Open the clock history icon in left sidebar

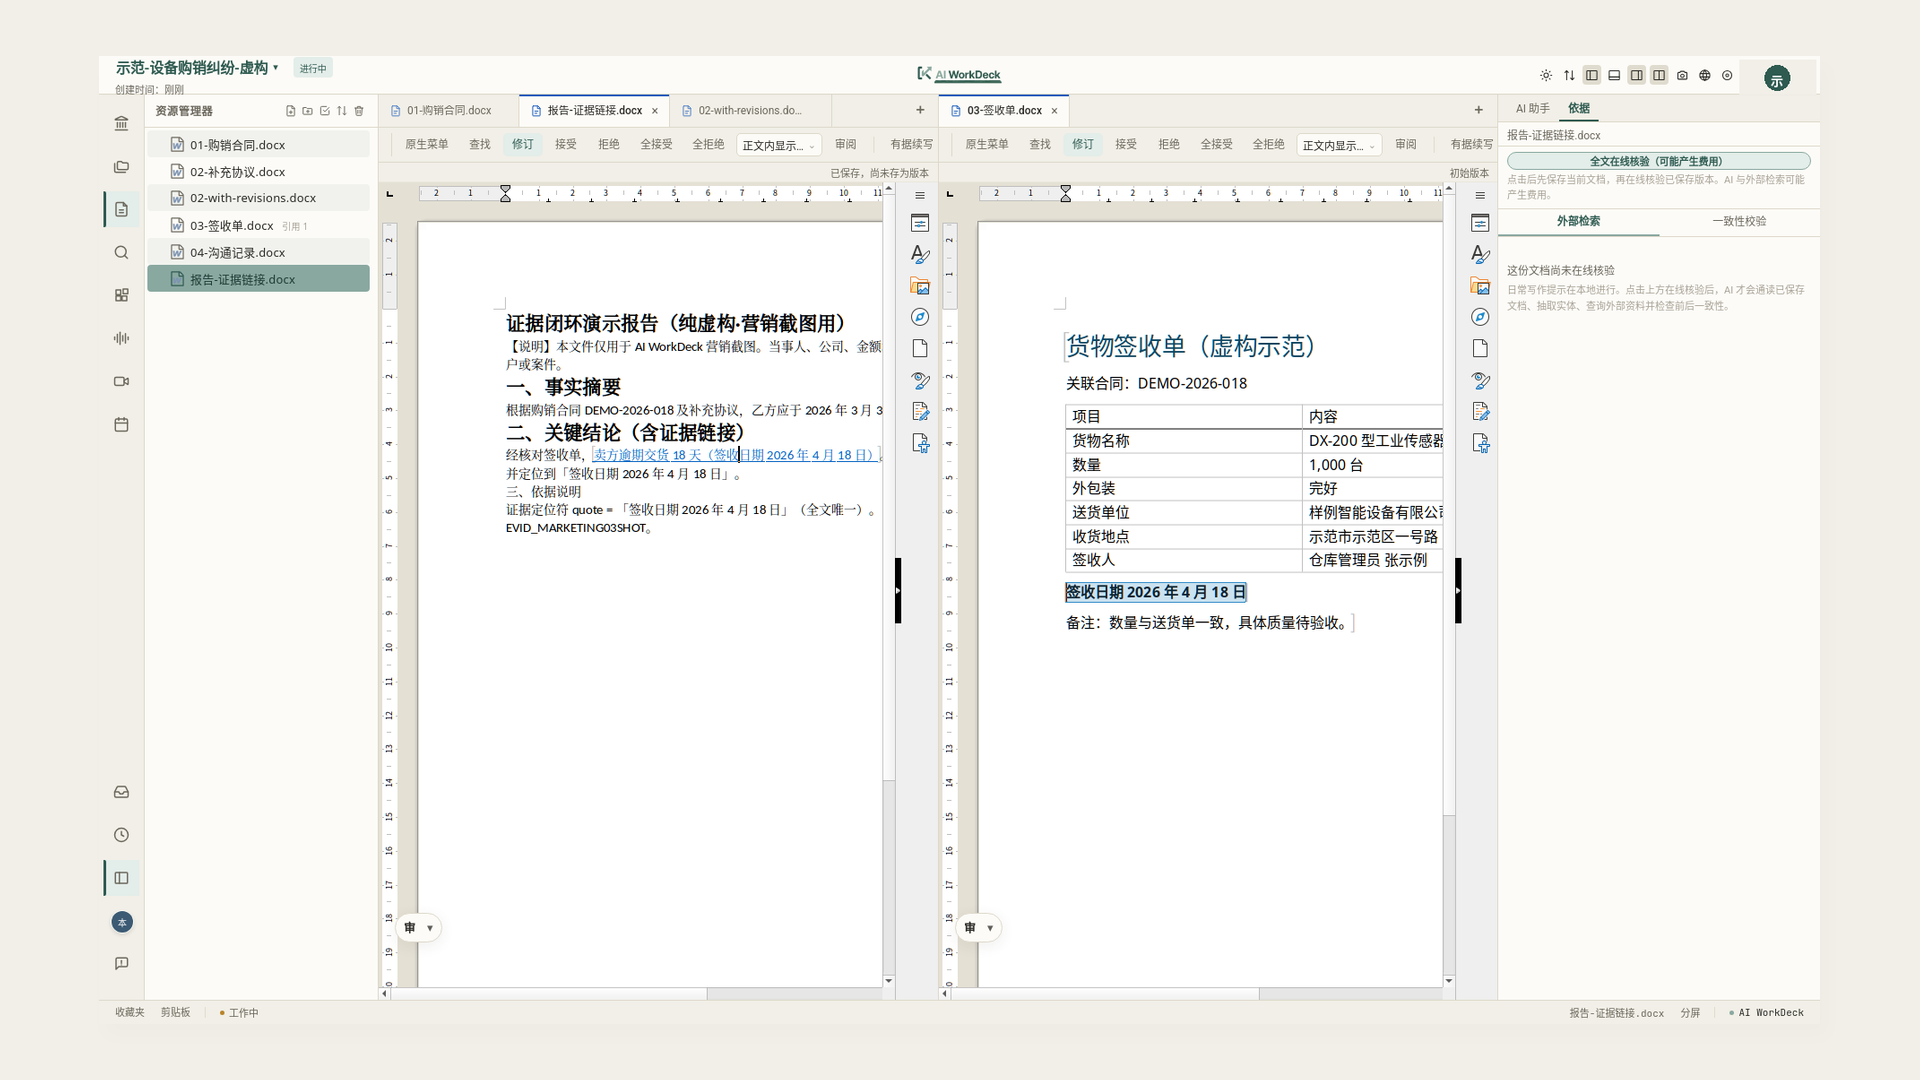(x=121, y=835)
